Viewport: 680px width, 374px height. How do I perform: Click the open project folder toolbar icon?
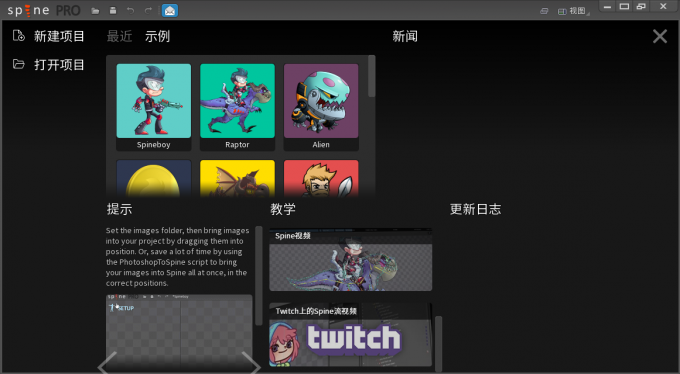pyautogui.click(x=95, y=11)
